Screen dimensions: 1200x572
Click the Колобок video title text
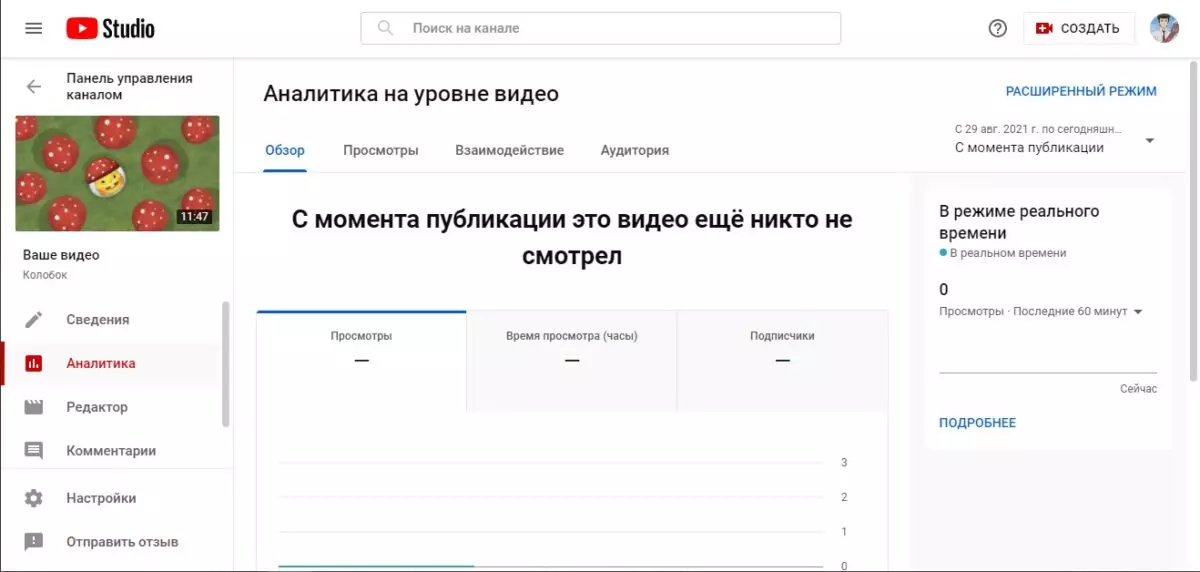pos(45,275)
